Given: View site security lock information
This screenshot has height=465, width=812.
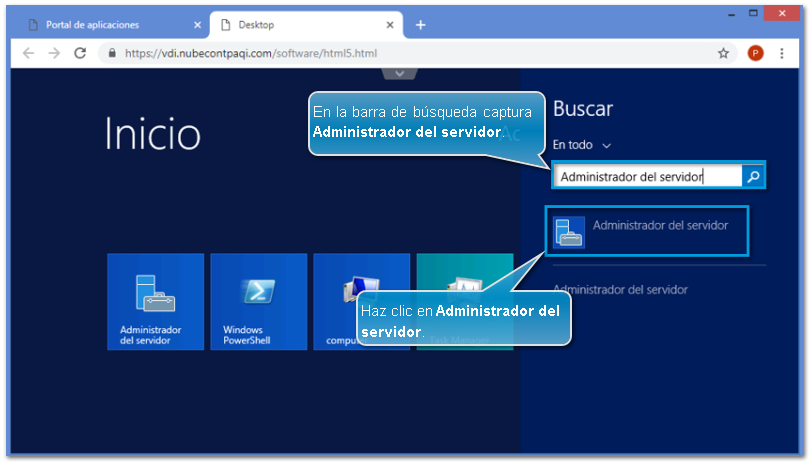Looking at the screenshot, I should pos(112,53).
